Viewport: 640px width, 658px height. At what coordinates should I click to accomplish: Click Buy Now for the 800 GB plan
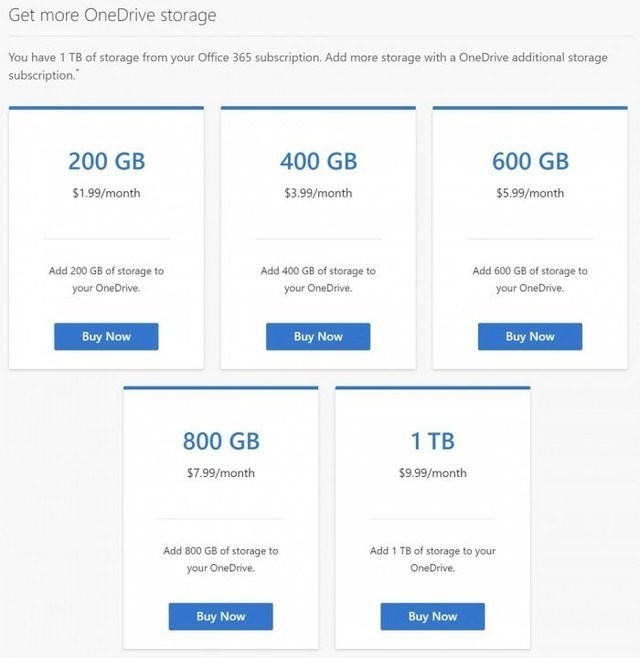pyautogui.click(x=221, y=616)
